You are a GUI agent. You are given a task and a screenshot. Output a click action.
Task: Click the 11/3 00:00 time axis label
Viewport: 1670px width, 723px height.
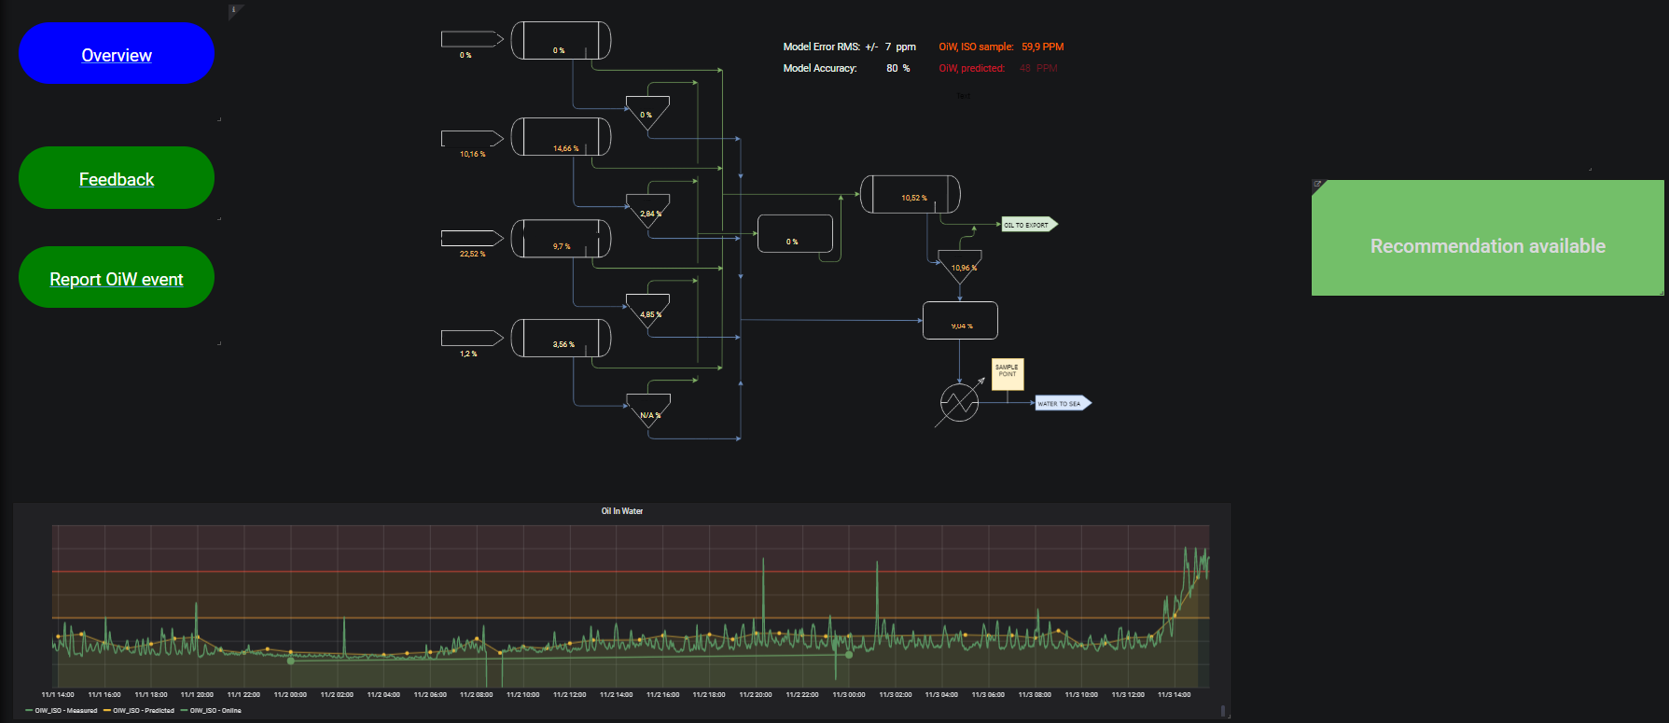[849, 694]
